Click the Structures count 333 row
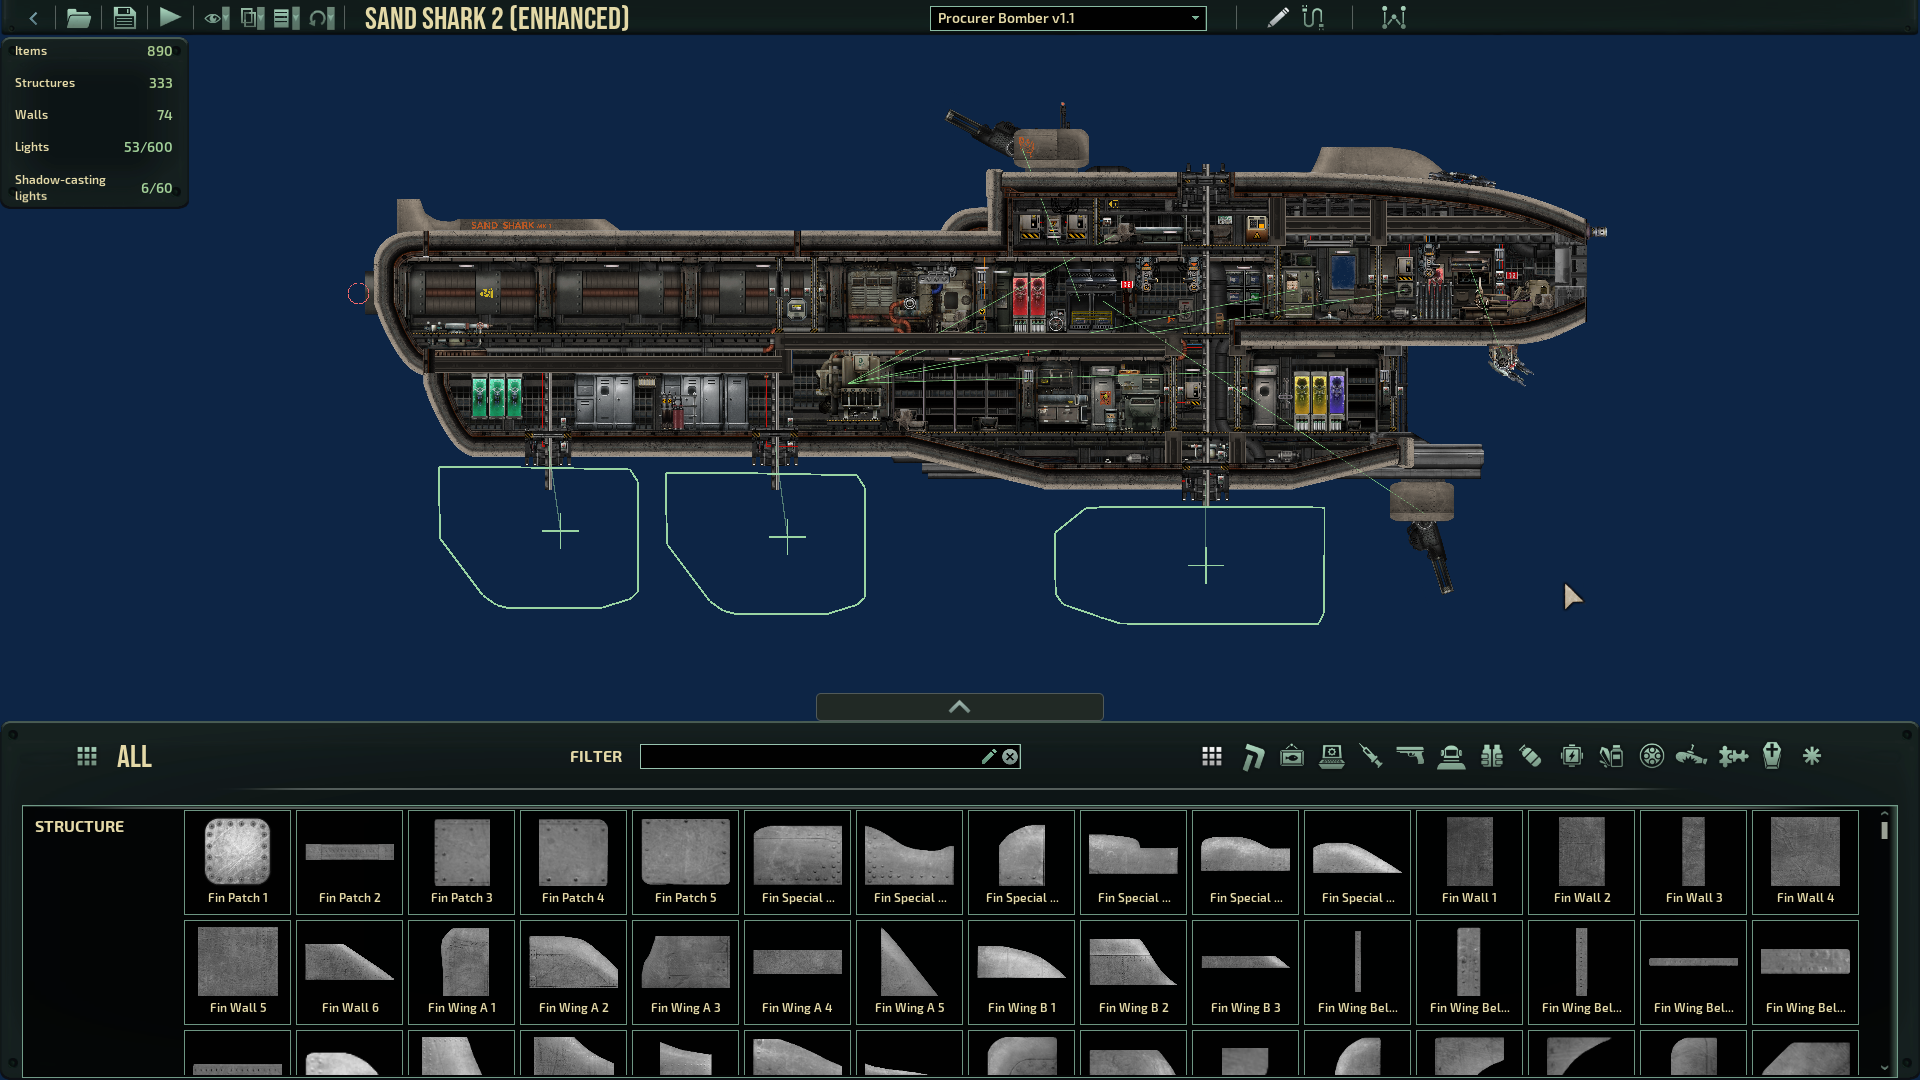Image resolution: width=1920 pixels, height=1080 pixels. [94, 83]
